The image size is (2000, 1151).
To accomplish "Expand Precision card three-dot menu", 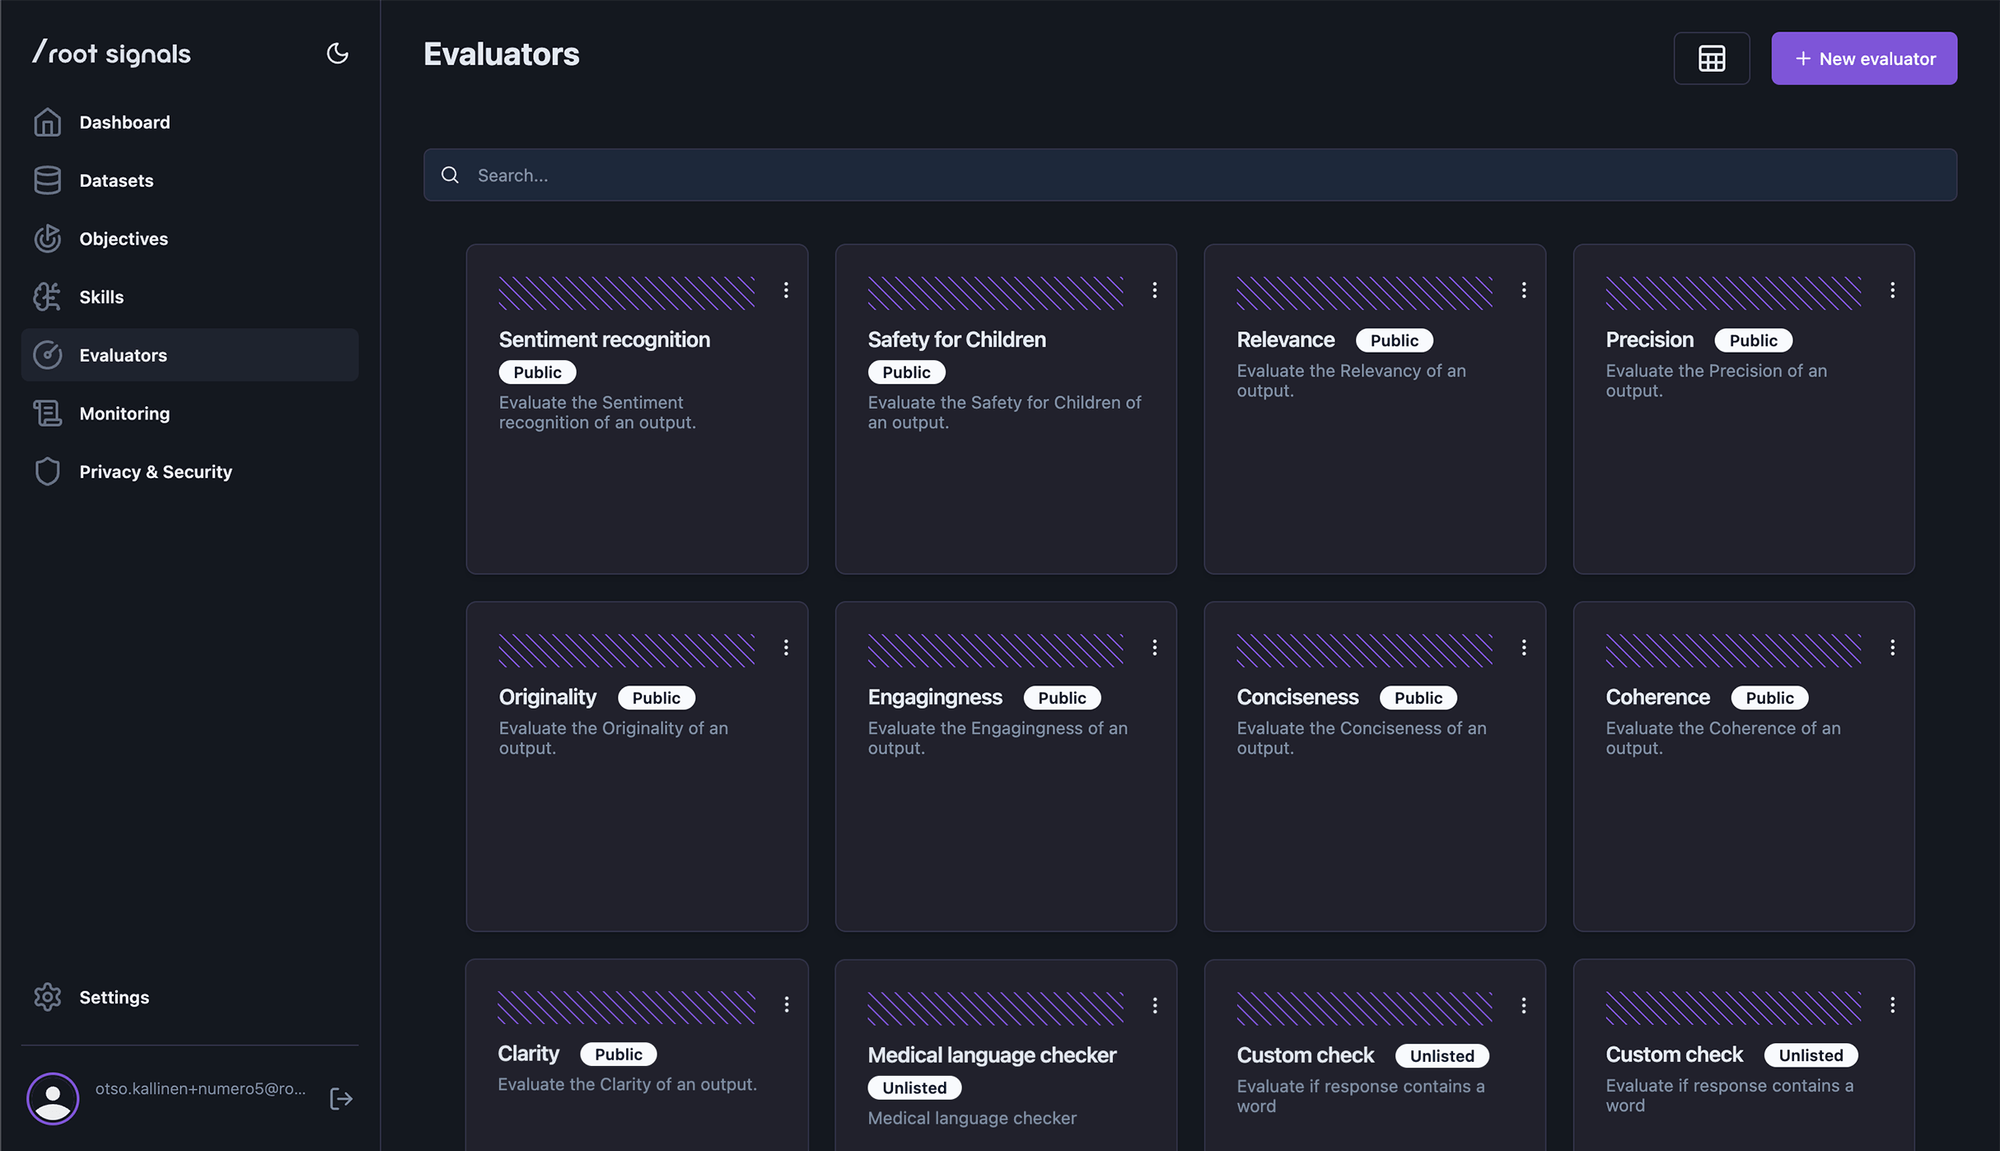I will pyautogui.click(x=1892, y=290).
